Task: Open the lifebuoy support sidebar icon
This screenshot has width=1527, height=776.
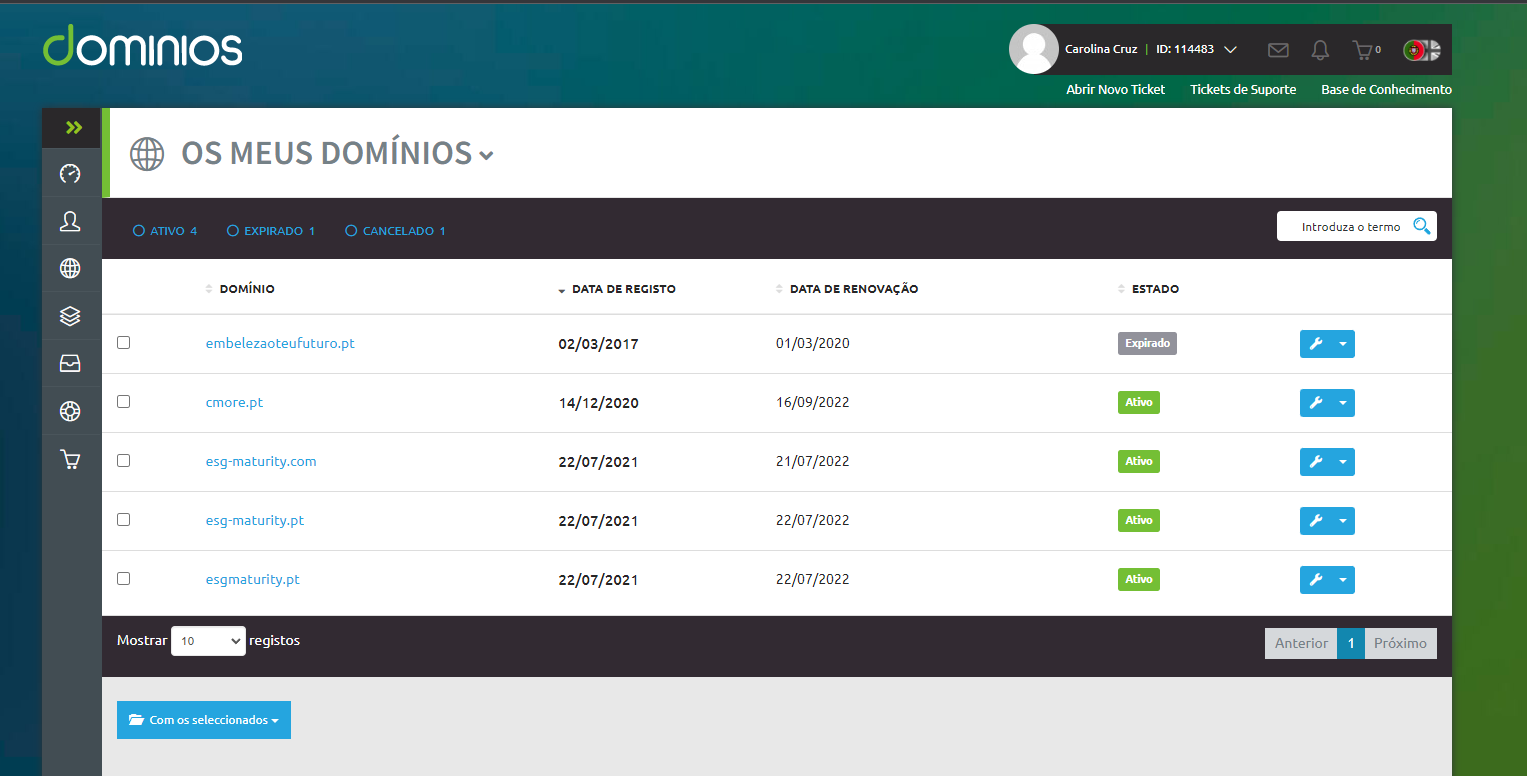Action: tap(70, 411)
